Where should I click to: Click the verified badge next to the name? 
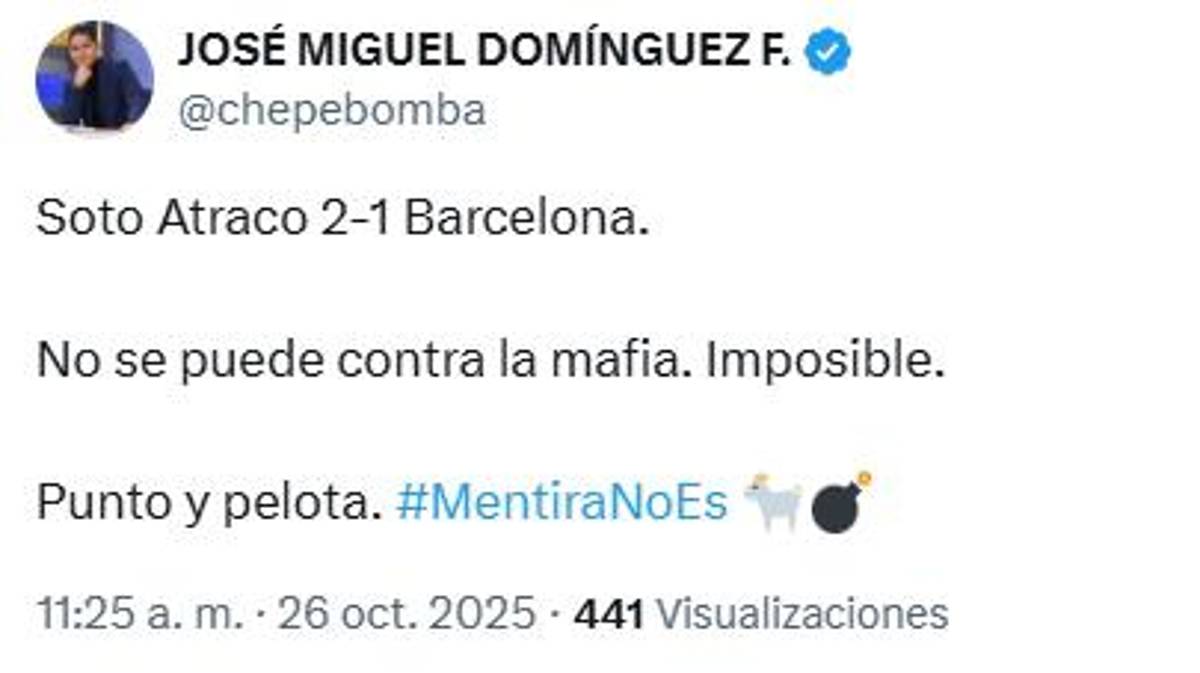pyautogui.click(x=827, y=46)
